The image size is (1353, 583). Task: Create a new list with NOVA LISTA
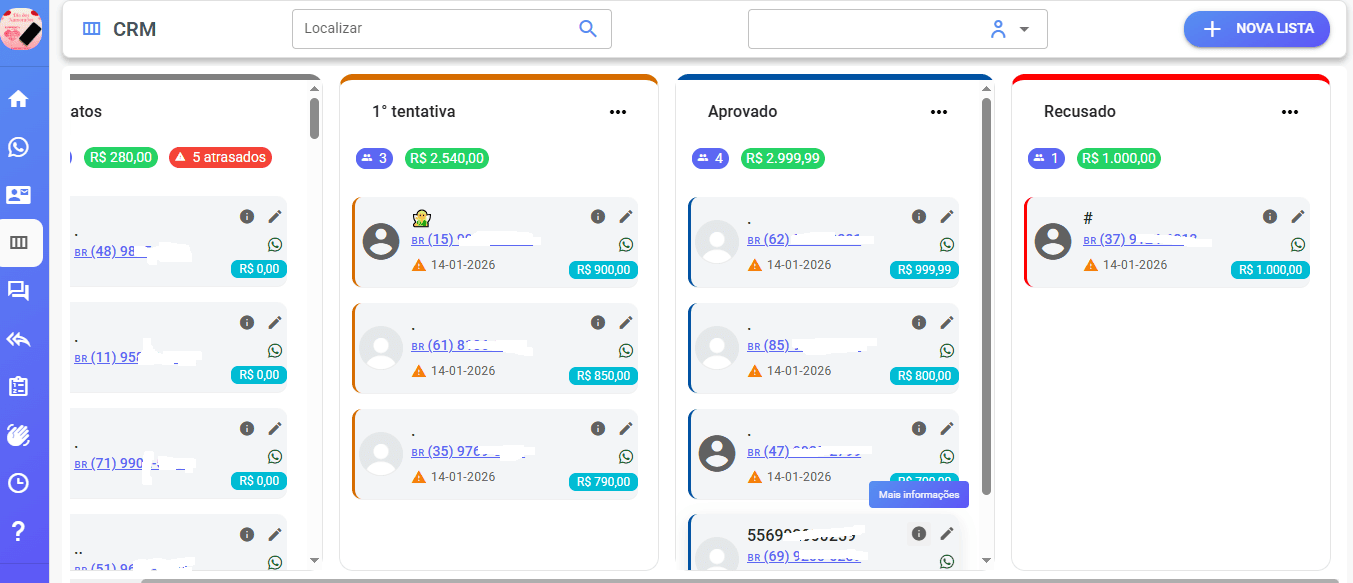point(1256,29)
